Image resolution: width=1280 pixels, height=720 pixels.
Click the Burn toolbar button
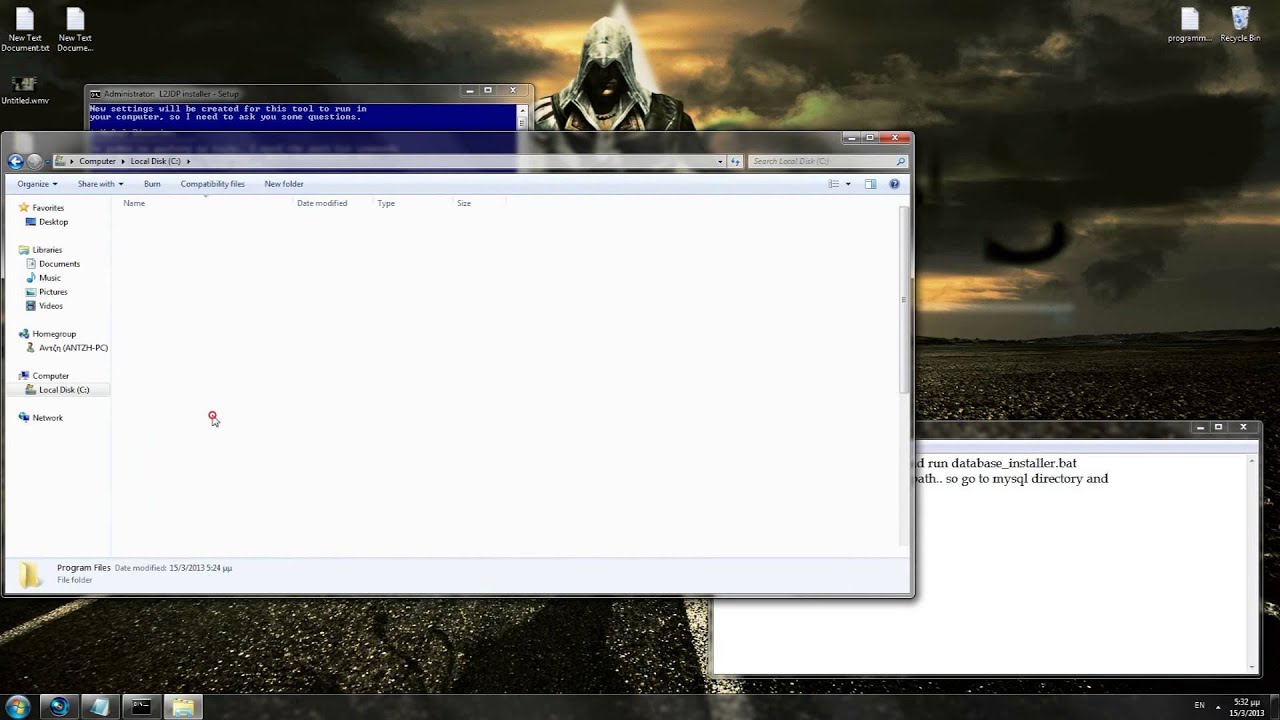(x=152, y=184)
